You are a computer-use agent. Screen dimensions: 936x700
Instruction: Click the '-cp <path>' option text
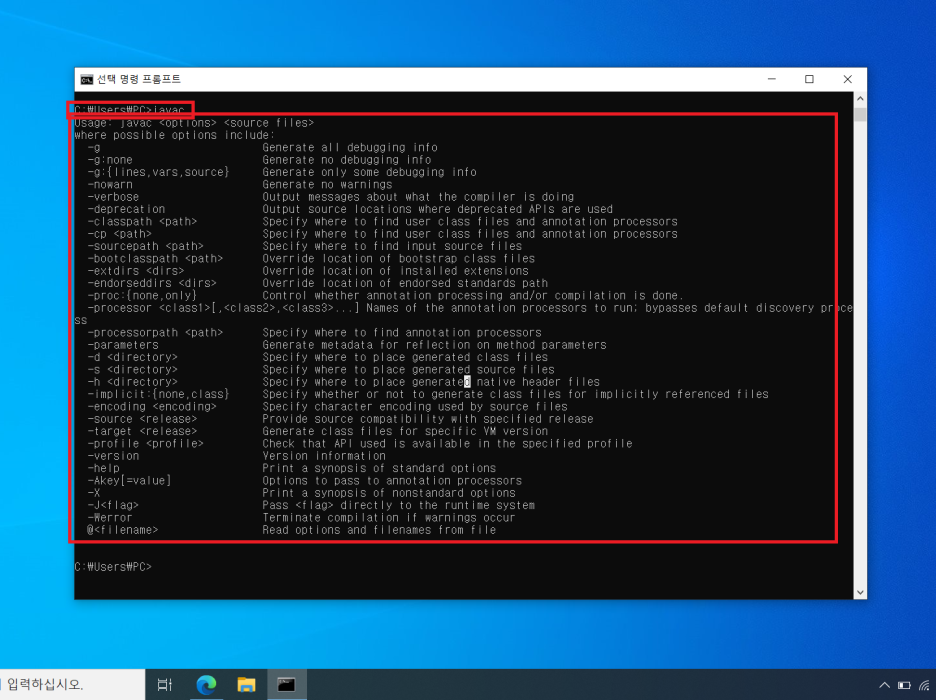pyautogui.click(x=119, y=234)
